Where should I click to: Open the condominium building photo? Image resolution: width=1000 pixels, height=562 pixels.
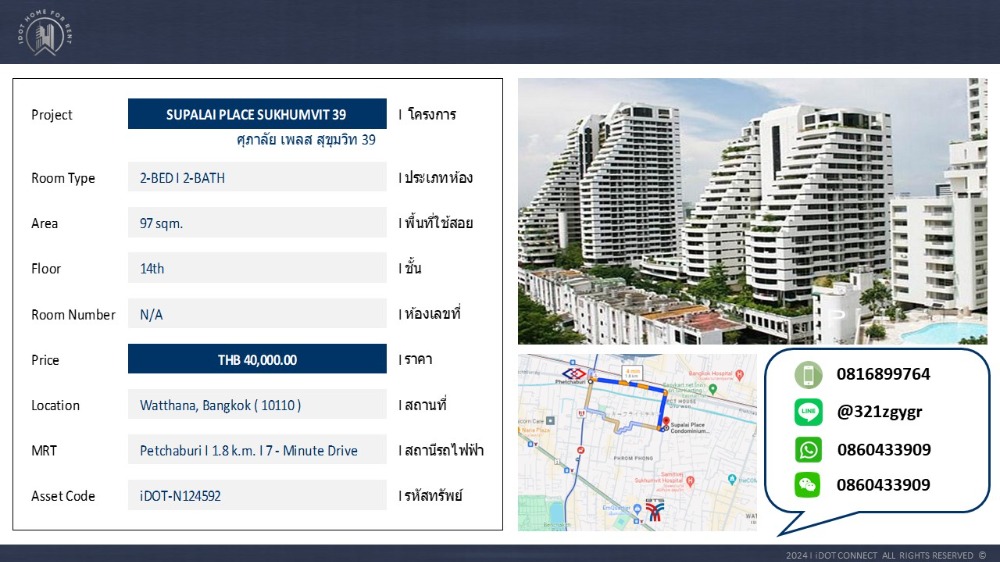[752, 211]
